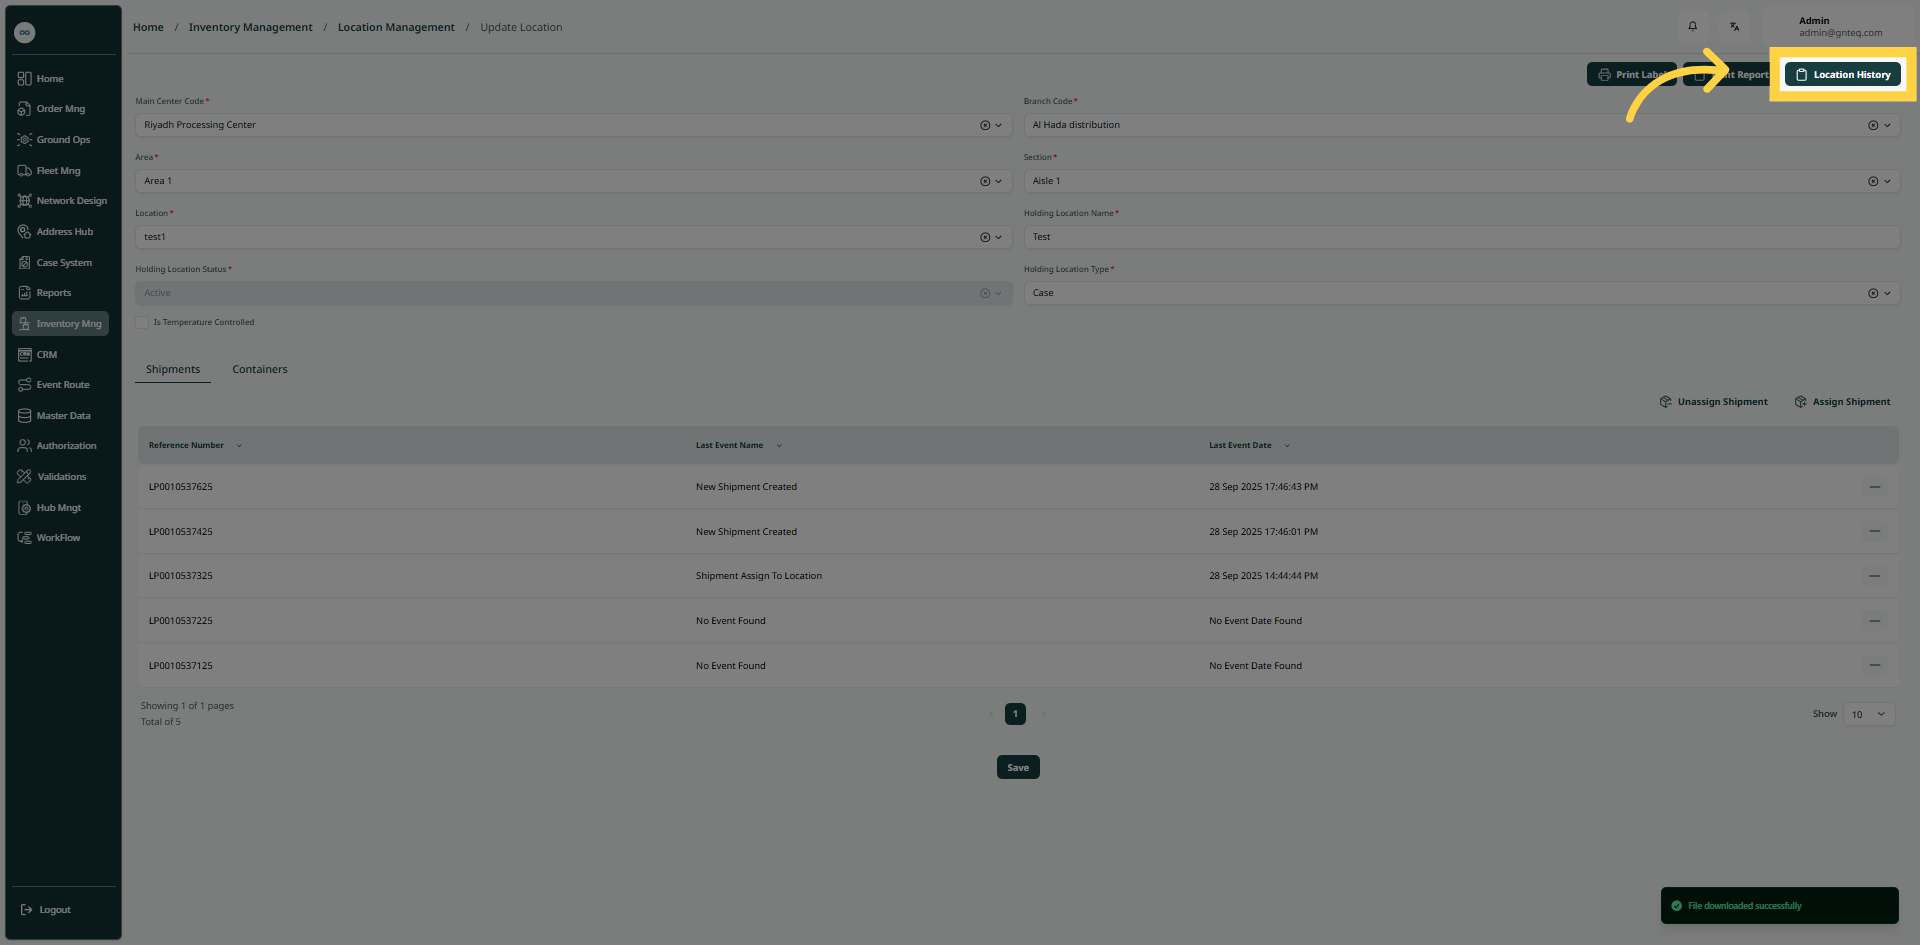Screen dimensions: 1920x945
Task: Remove shipment LP0010537125 row
Action: [x=1875, y=665]
